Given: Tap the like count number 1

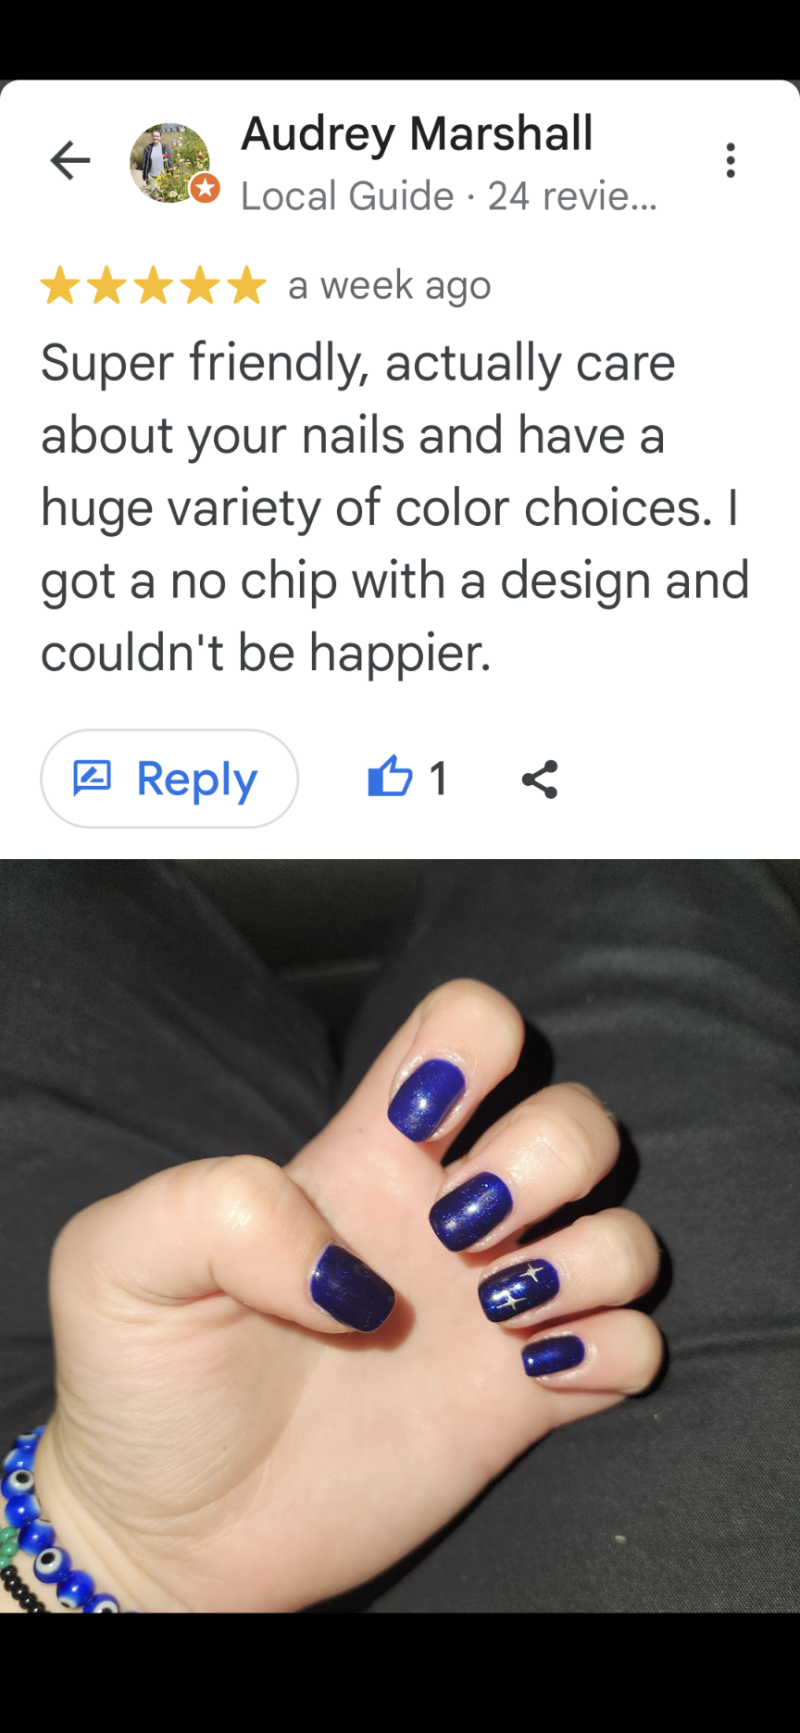Looking at the screenshot, I should [x=438, y=779].
